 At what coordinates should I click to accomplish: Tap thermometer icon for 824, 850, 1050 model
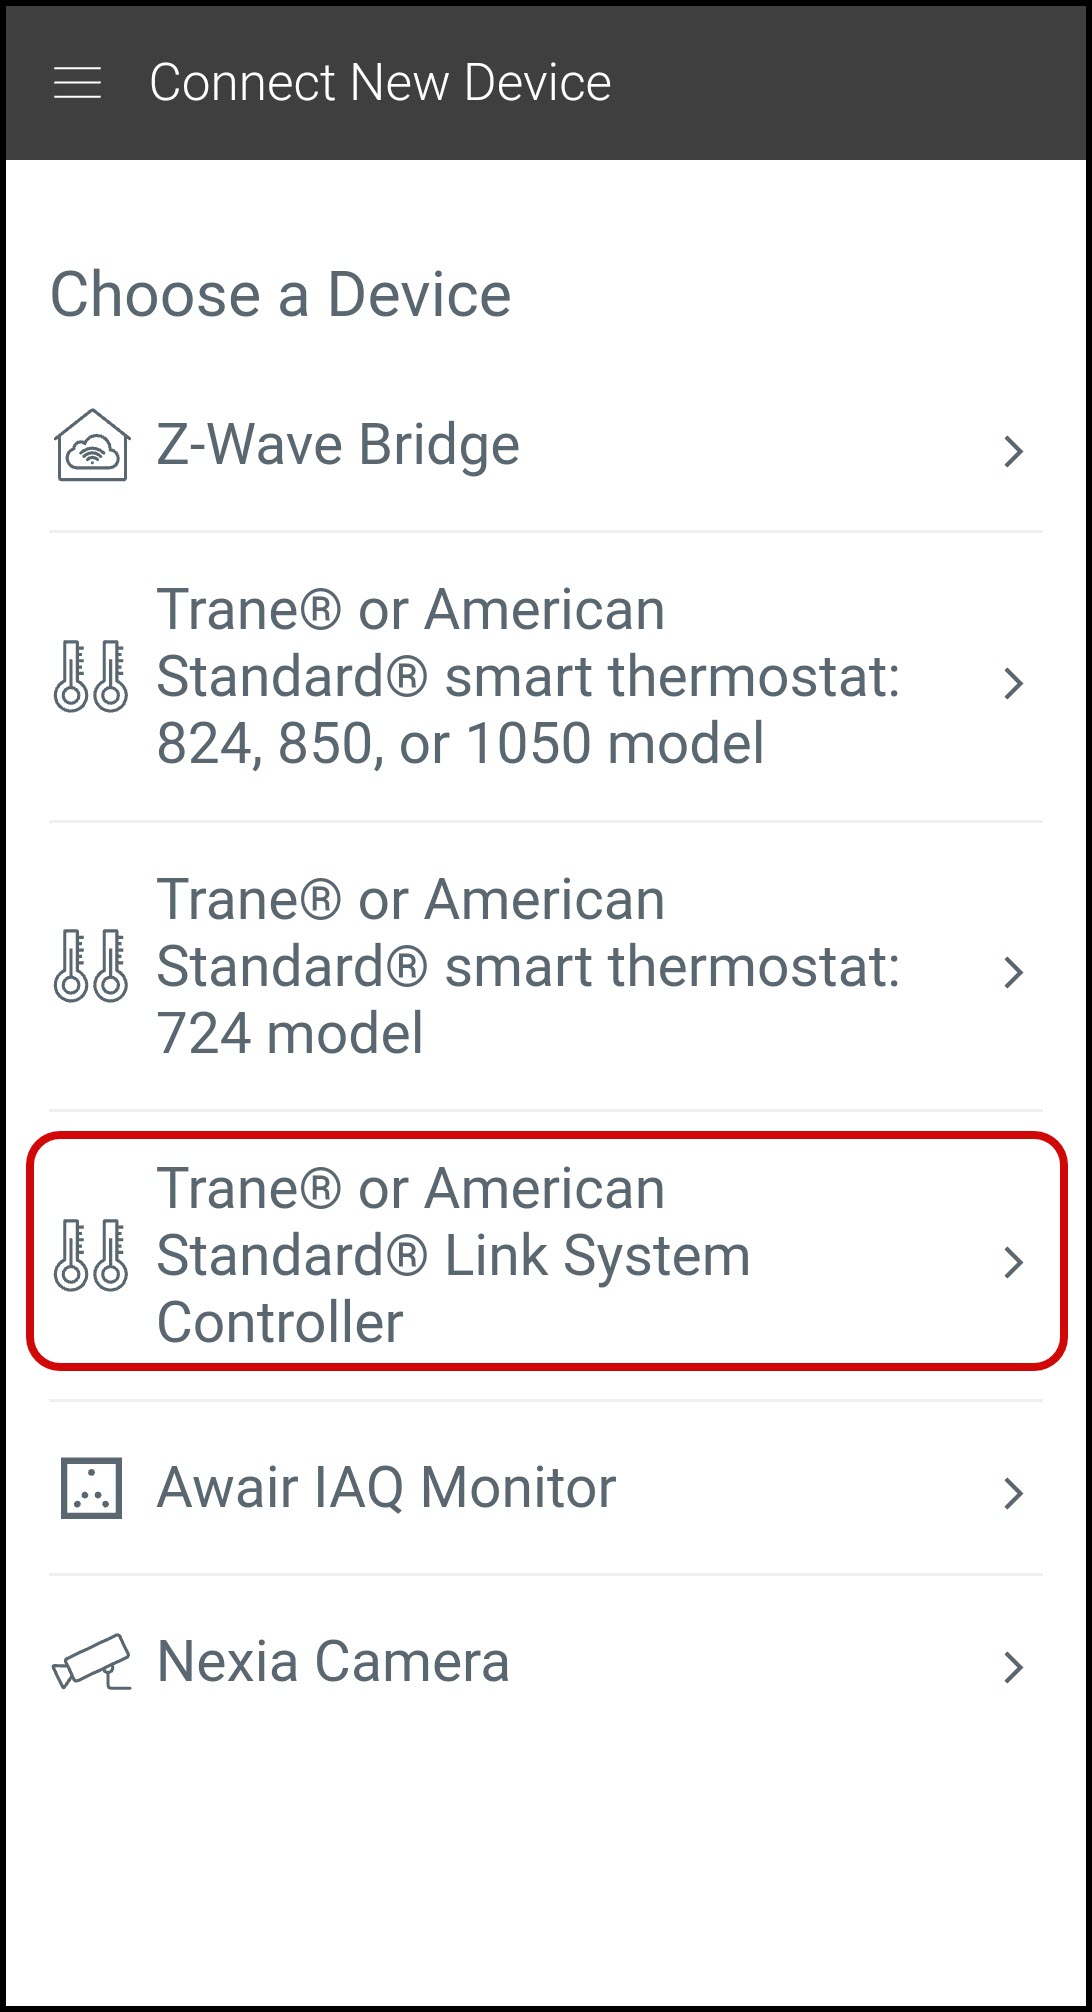91,677
